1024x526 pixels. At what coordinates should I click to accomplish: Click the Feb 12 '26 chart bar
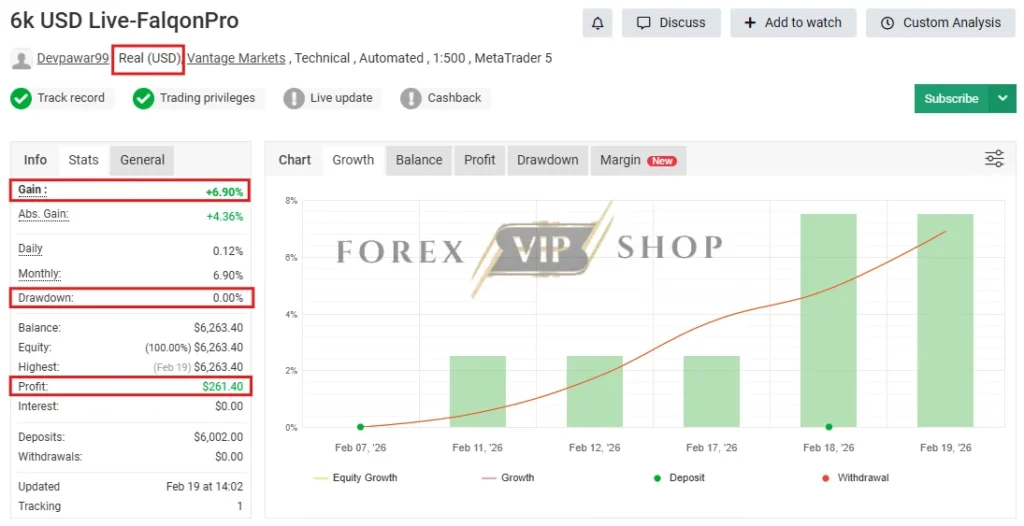coord(594,391)
